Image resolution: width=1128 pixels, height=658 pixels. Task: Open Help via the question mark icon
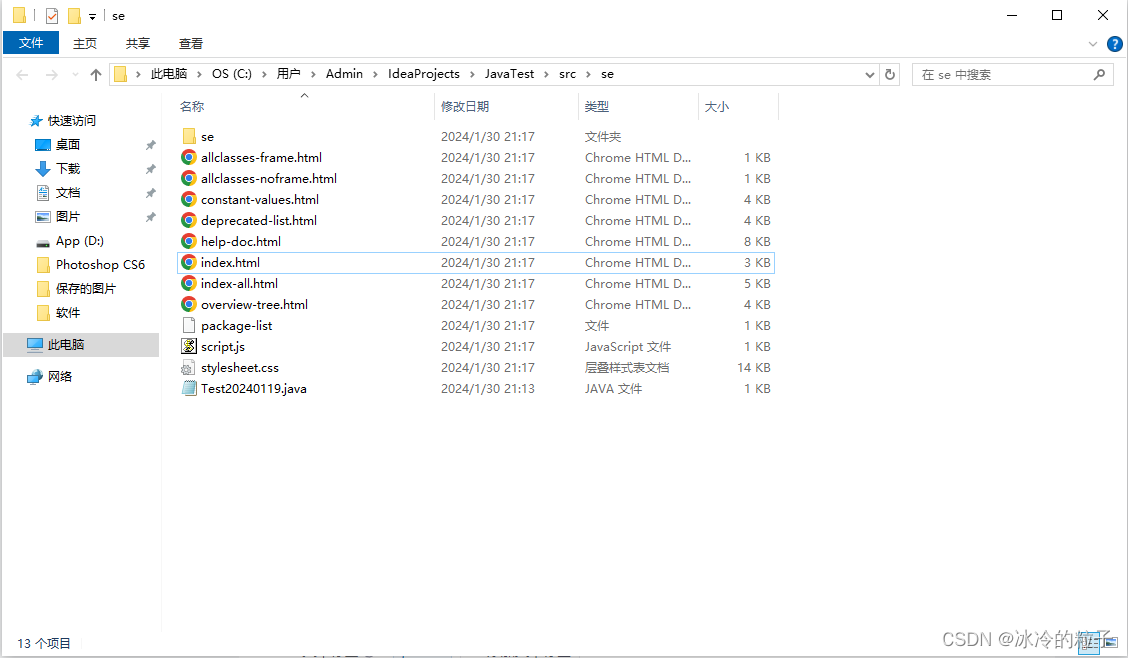click(x=1115, y=43)
